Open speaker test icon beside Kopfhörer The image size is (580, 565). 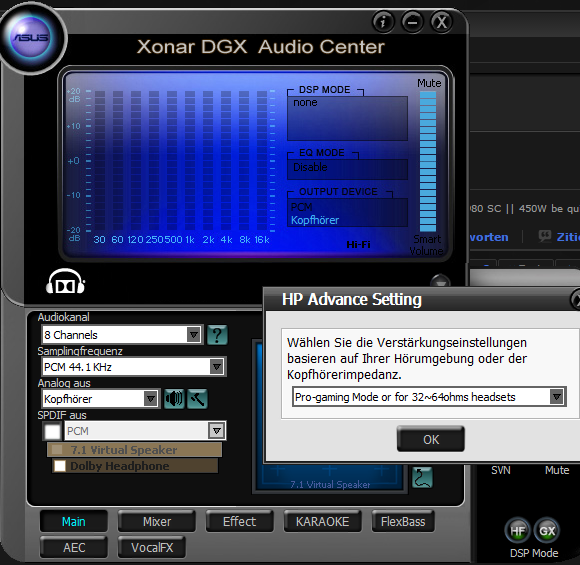[x=174, y=398]
